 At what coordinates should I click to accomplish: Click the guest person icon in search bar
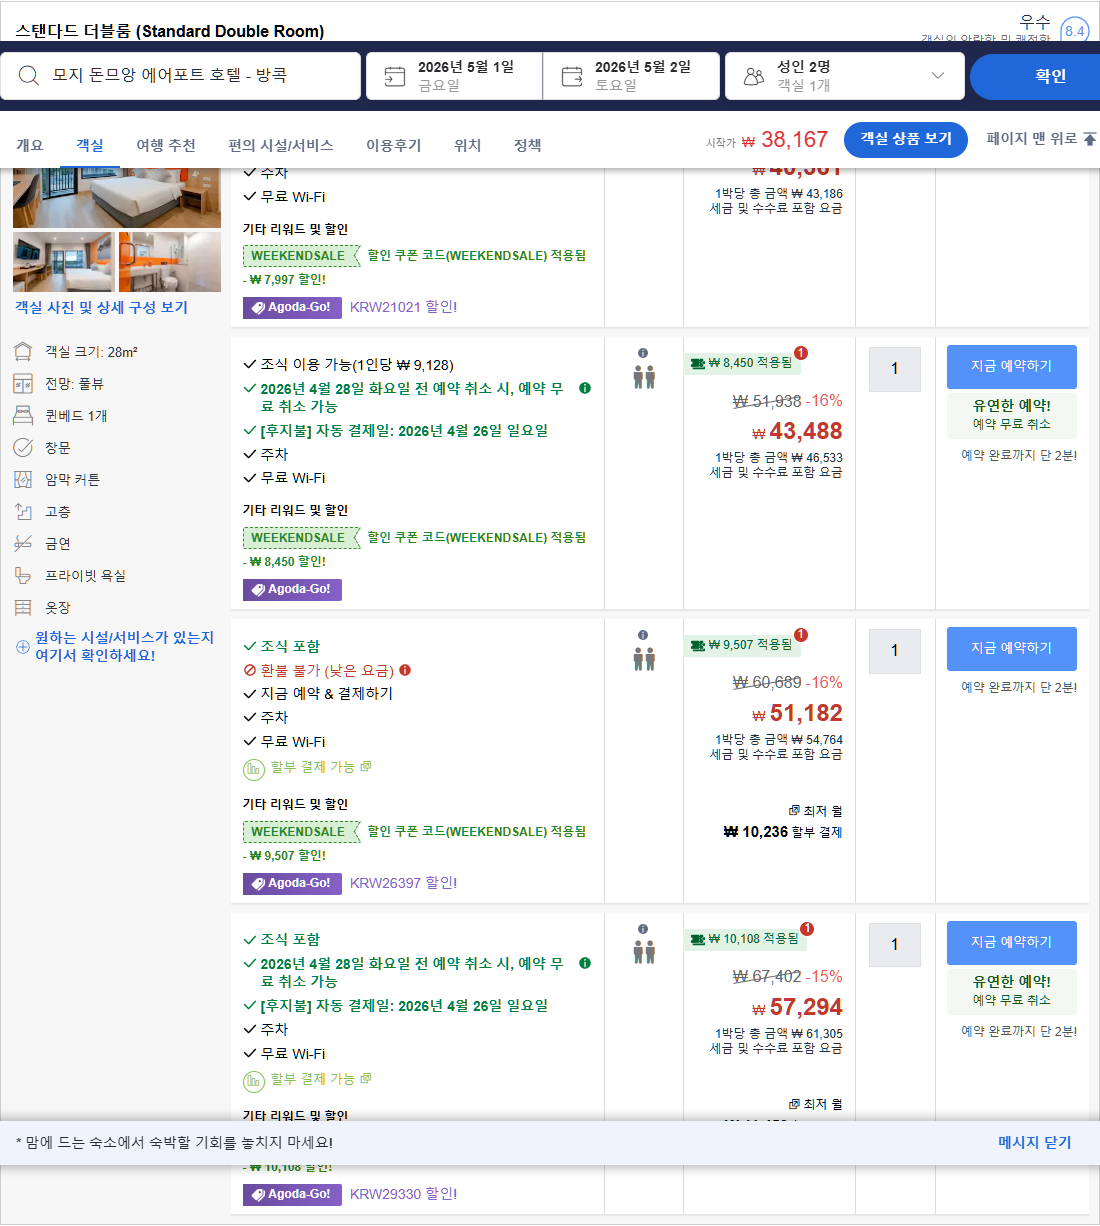752,73
